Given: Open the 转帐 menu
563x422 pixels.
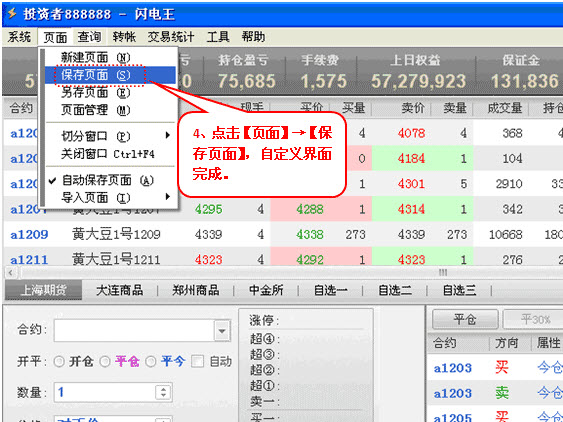Looking at the screenshot, I should [x=124, y=37].
